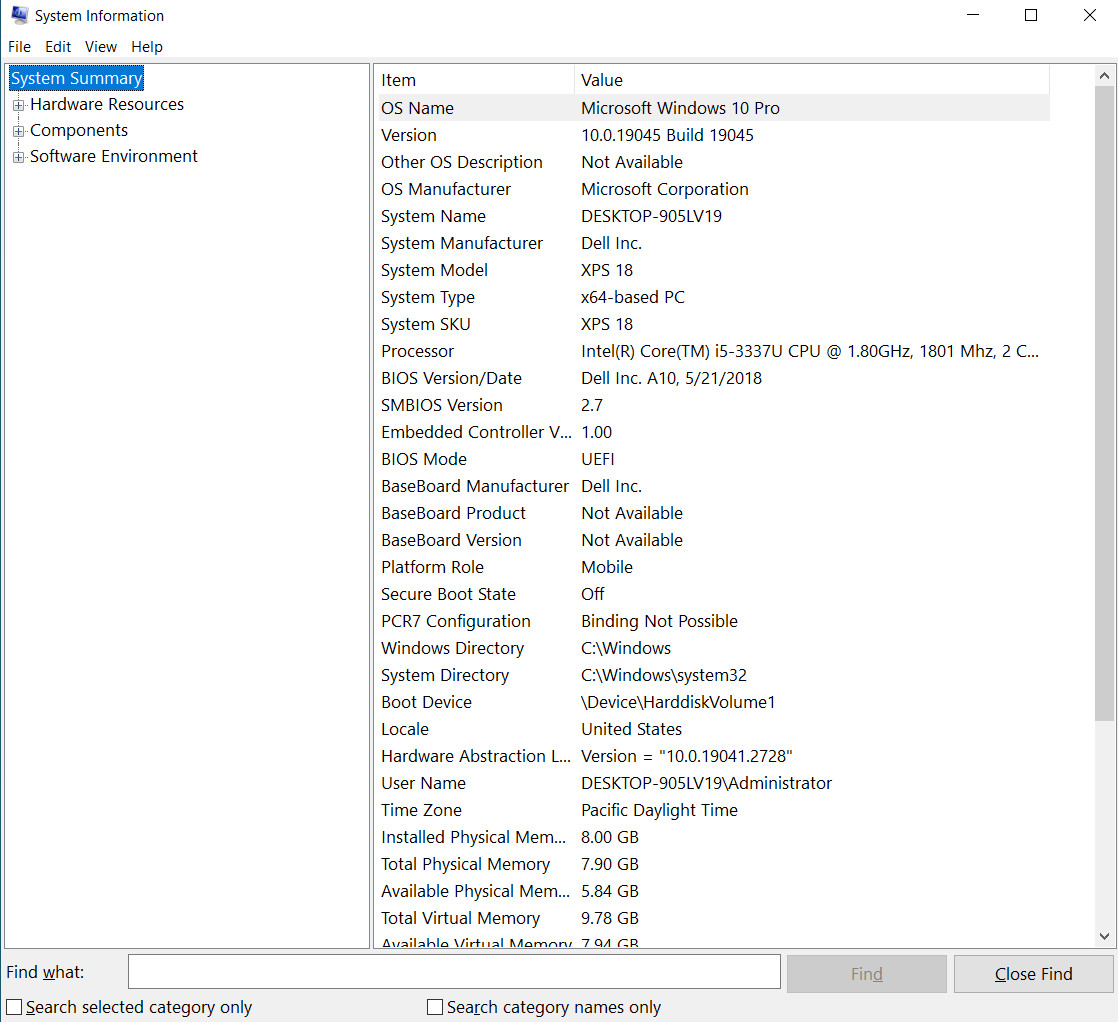This screenshot has height=1022, width=1118.
Task: Expand the Hardware Resources node
Action: [19, 106]
